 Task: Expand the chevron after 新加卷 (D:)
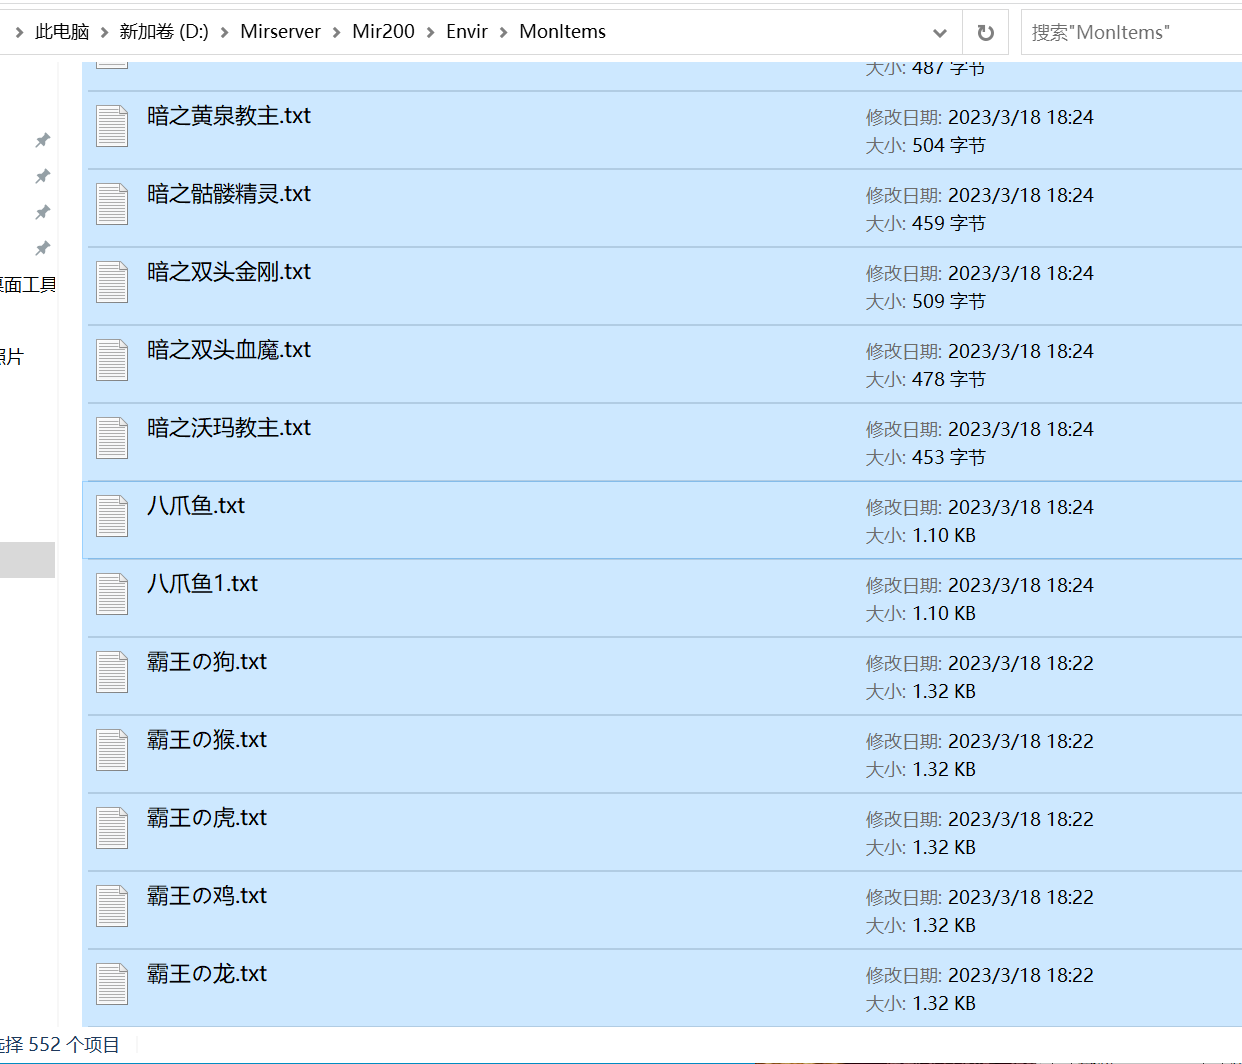click(x=224, y=32)
